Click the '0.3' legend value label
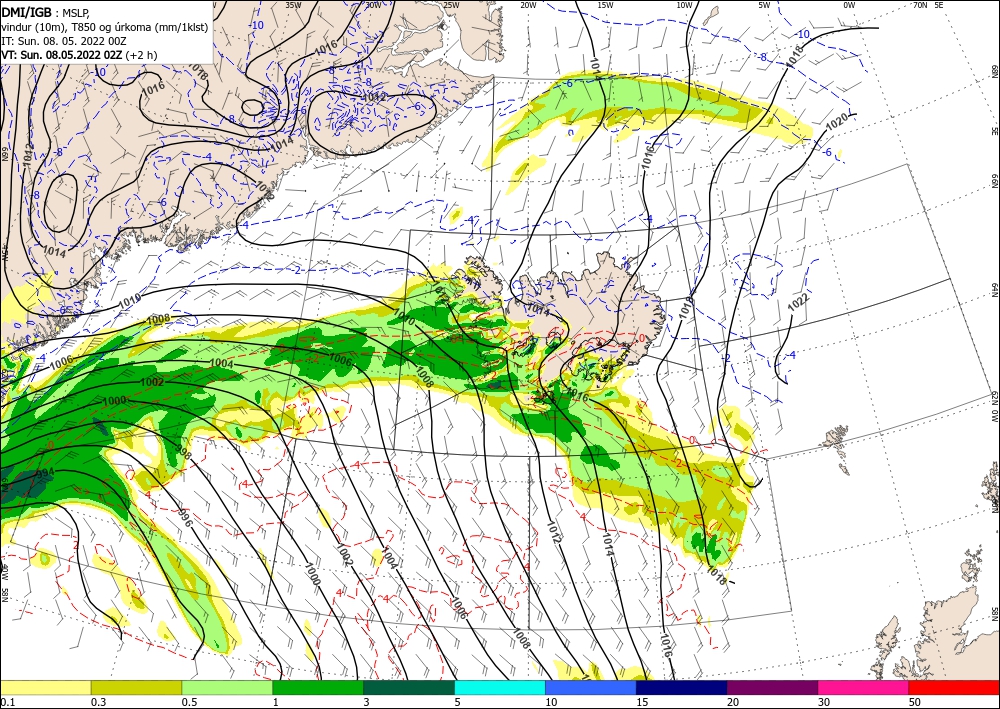The height and width of the screenshot is (709, 1000). pos(98,702)
